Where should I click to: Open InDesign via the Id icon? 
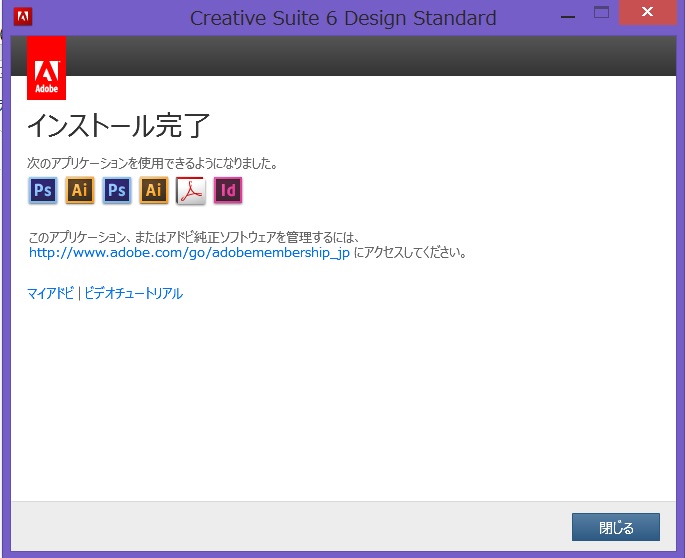(x=228, y=190)
